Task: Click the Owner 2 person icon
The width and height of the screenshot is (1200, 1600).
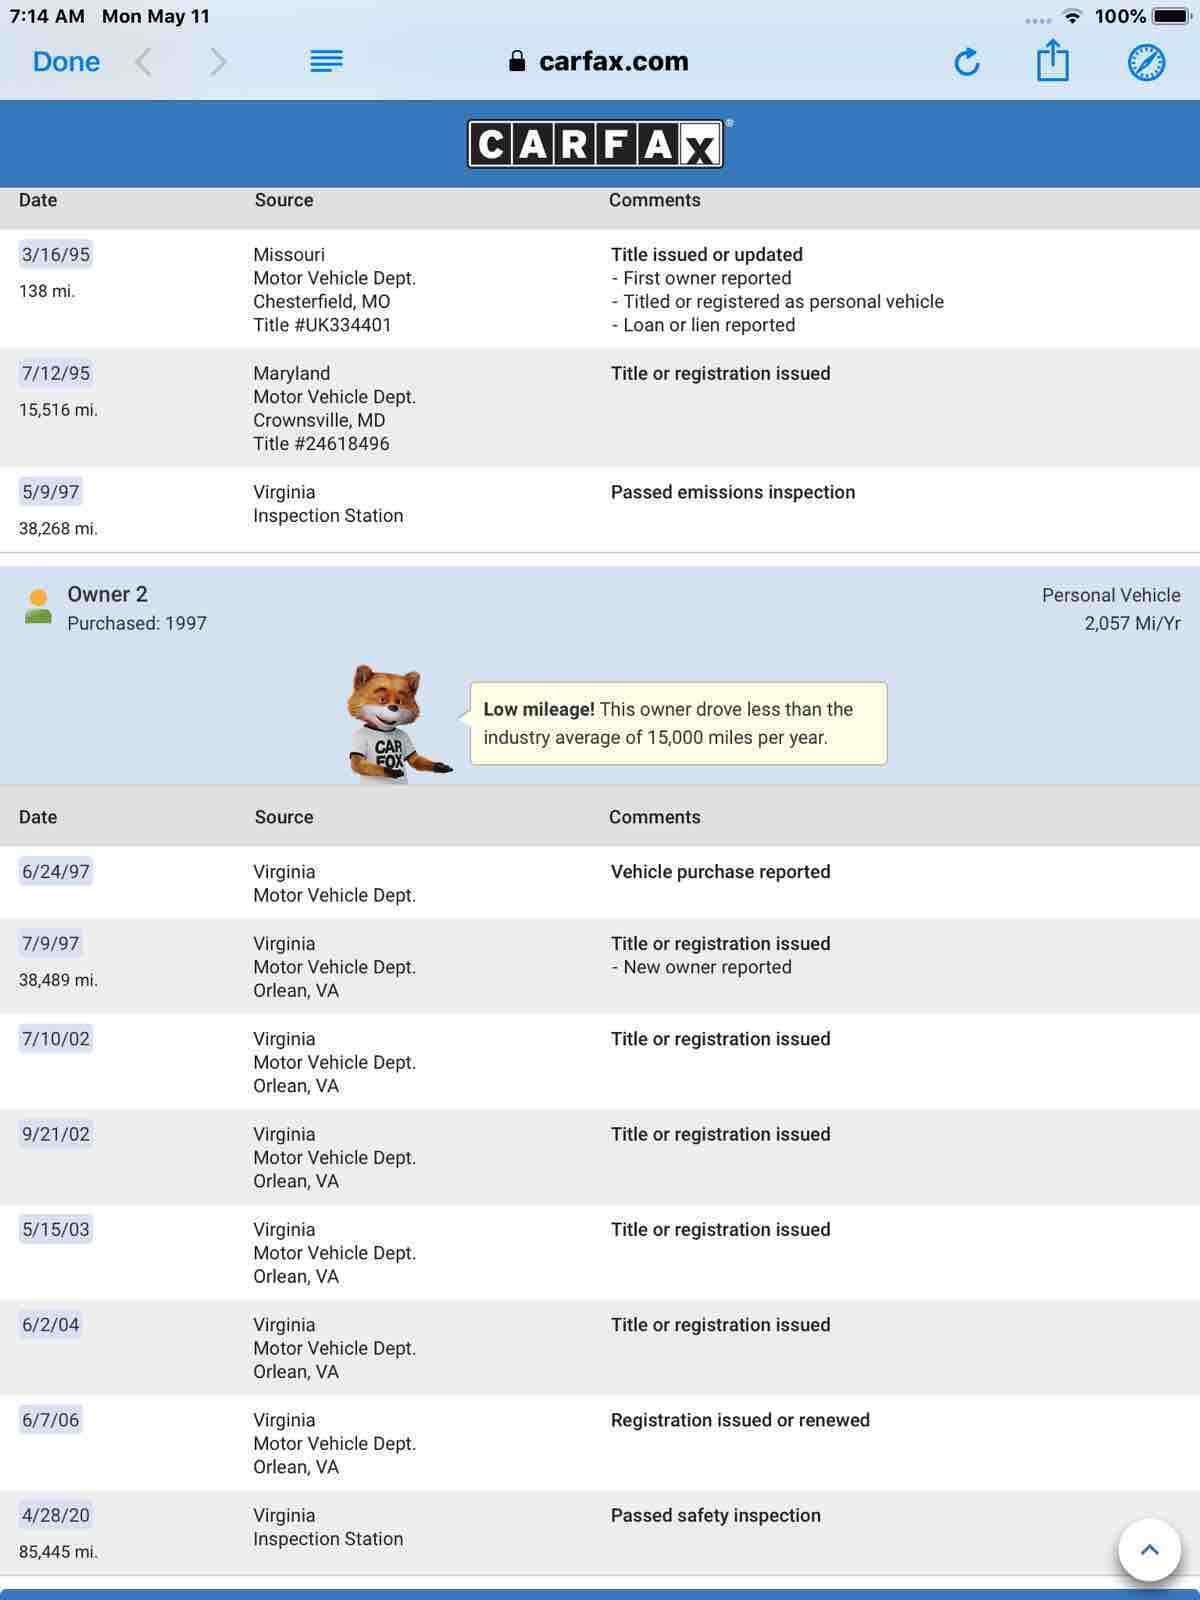Action: 38,607
